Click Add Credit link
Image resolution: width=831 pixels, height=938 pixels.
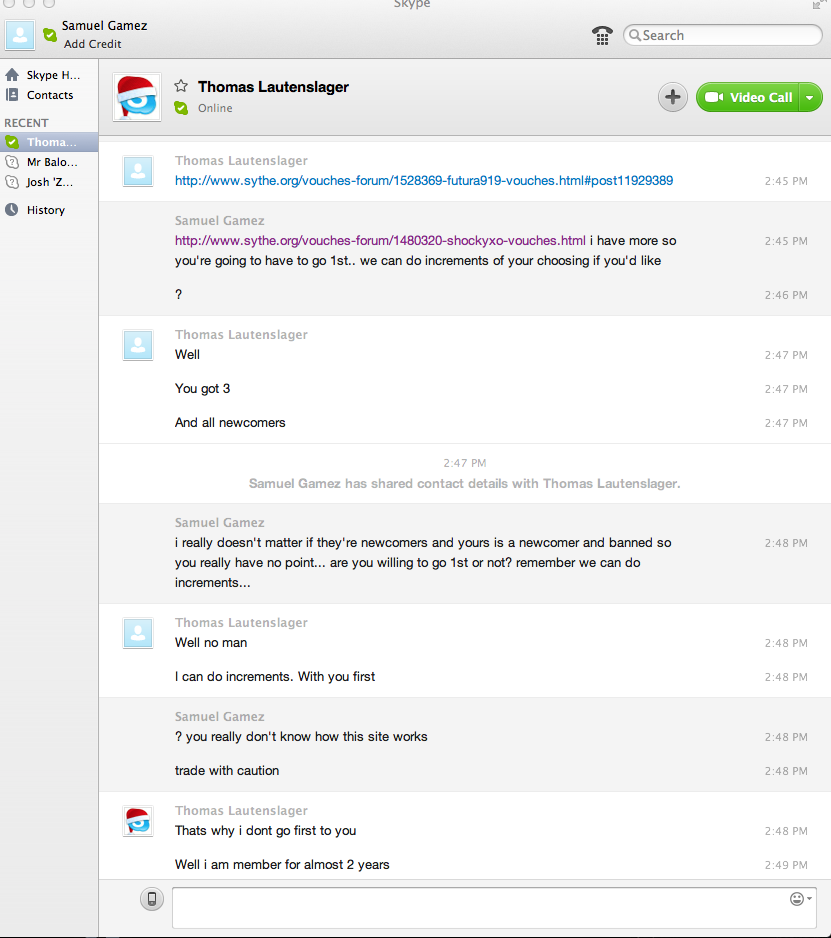pyautogui.click(x=93, y=45)
